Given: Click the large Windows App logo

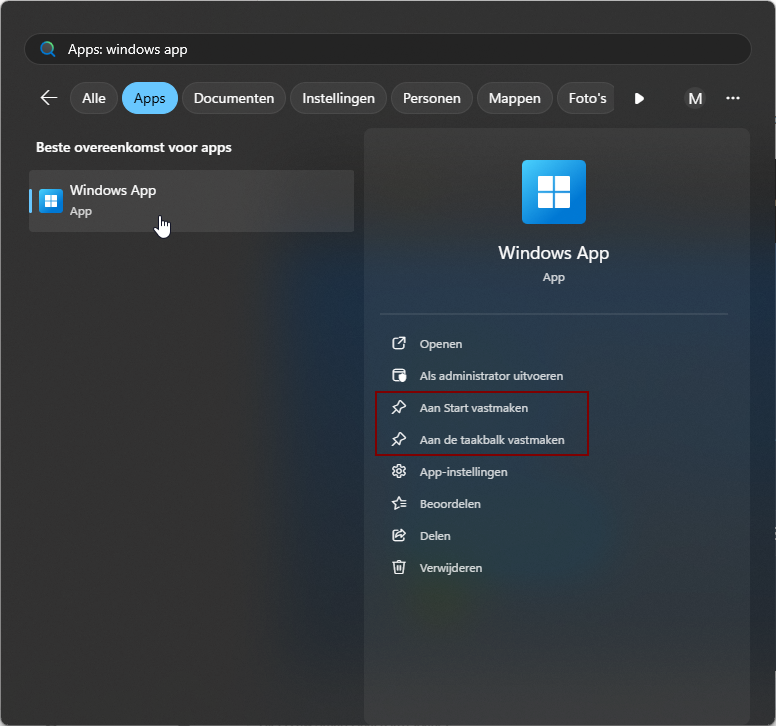Looking at the screenshot, I should point(553,192).
